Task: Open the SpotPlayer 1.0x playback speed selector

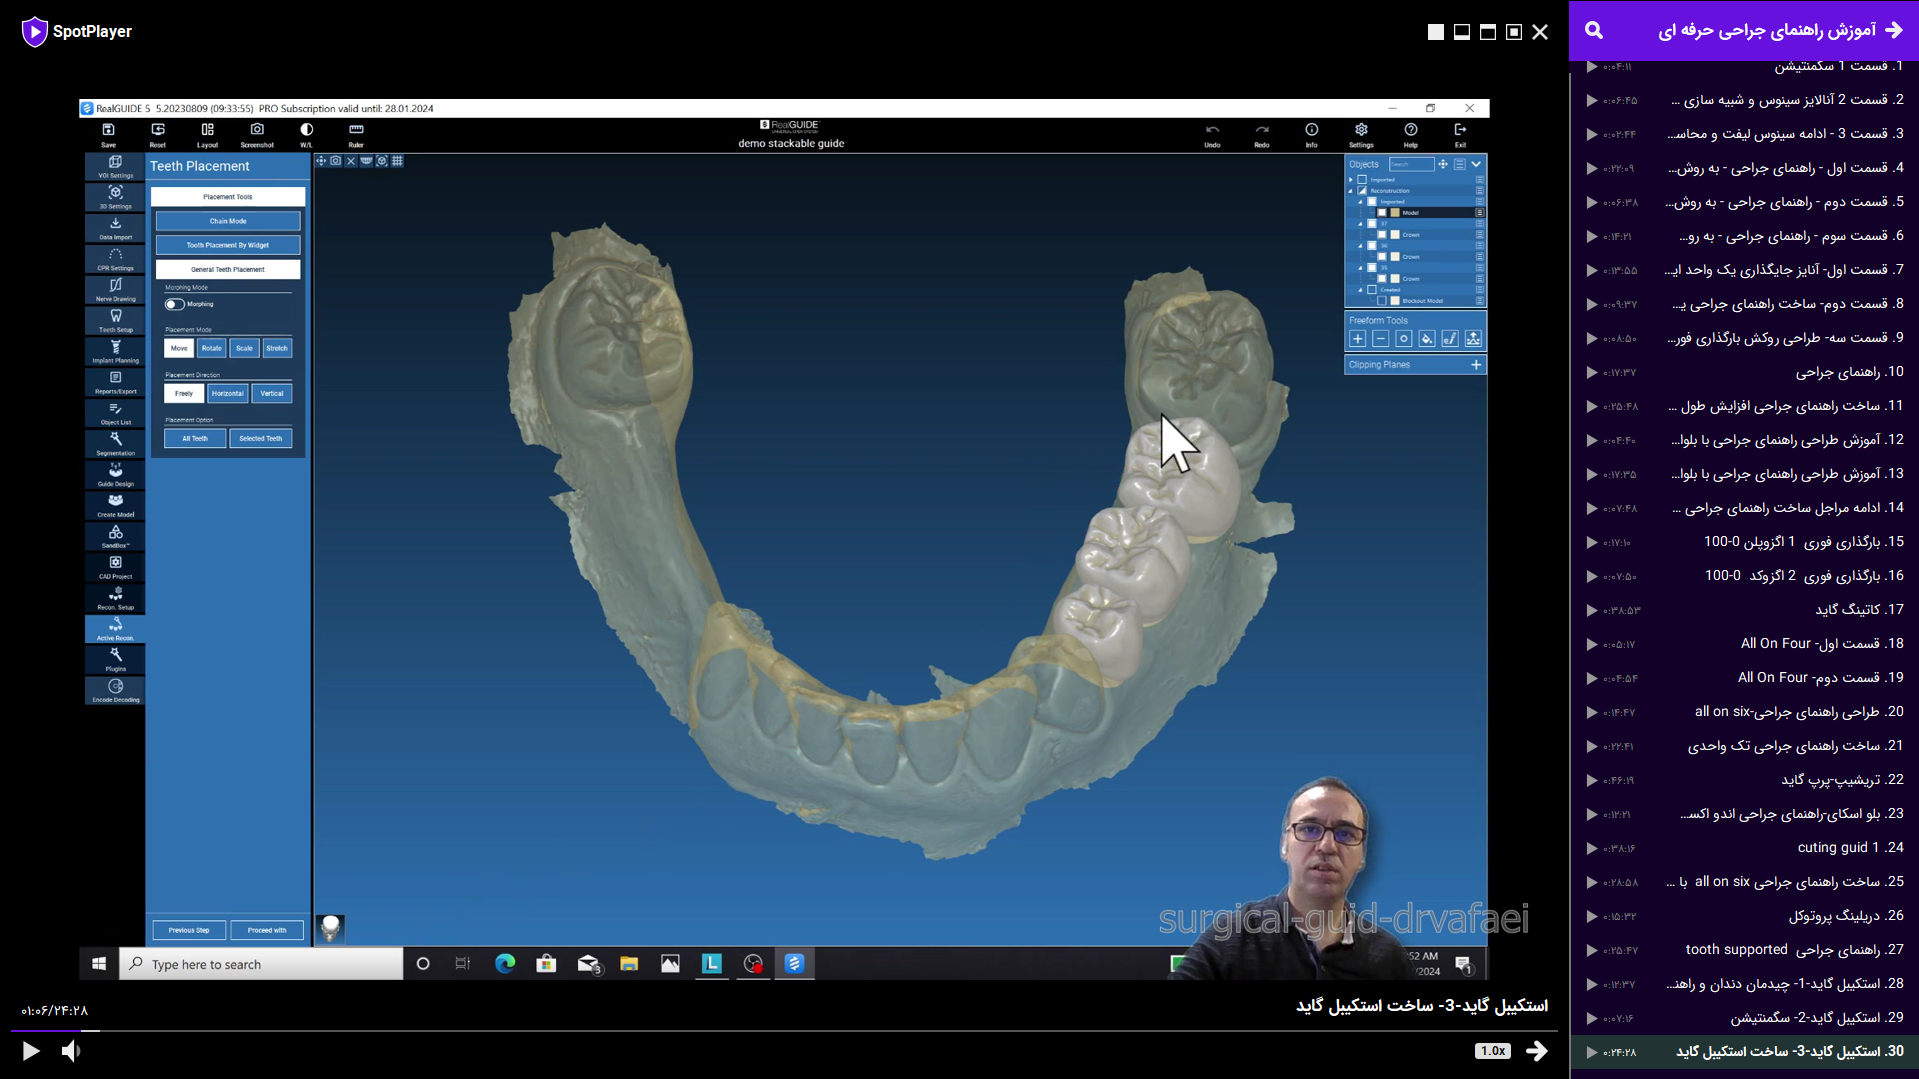Action: tap(1493, 1051)
